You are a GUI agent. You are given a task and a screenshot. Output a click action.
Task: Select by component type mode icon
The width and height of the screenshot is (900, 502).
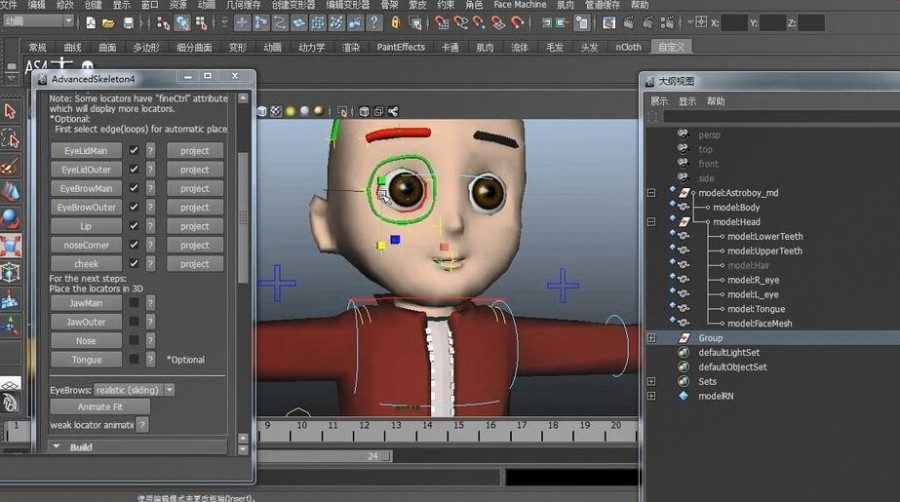(x=201, y=23)
